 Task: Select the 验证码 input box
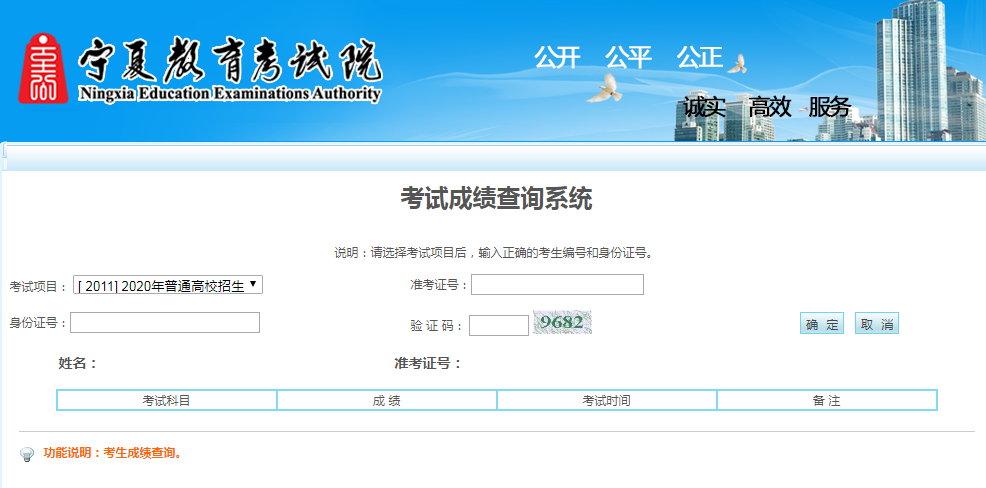coord(498,325)
